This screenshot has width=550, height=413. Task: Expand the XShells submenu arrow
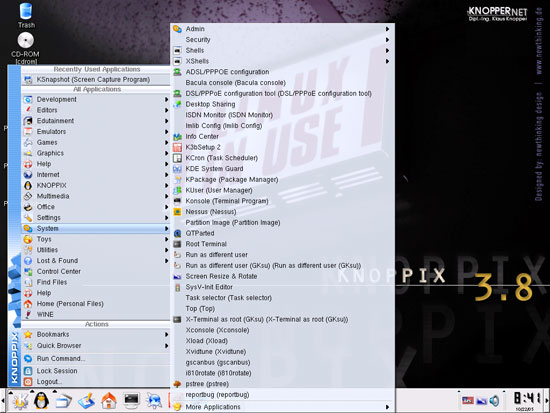click(387, 61)
